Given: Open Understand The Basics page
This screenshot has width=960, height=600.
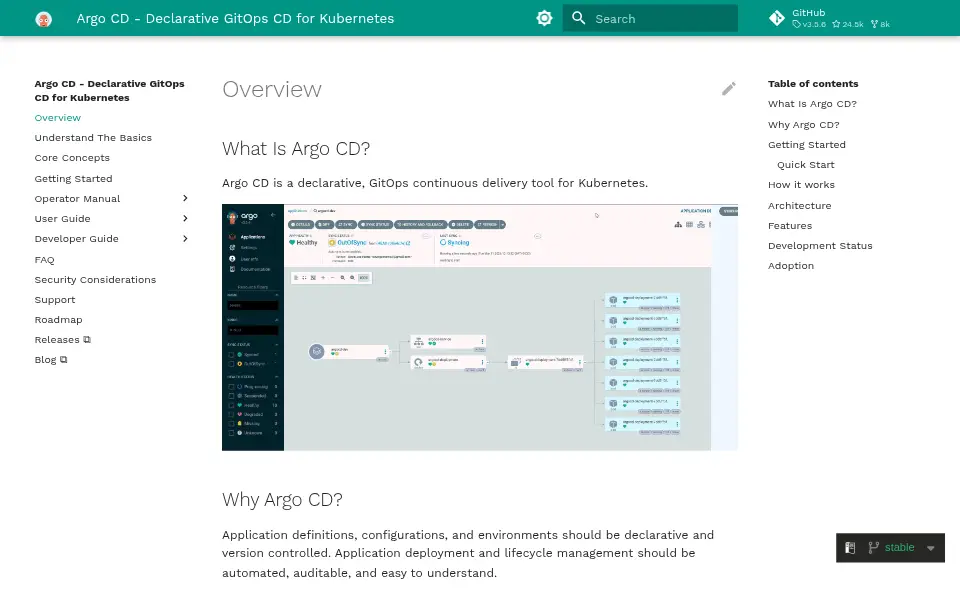Looking at the screenshot, I should coord(93,138).
